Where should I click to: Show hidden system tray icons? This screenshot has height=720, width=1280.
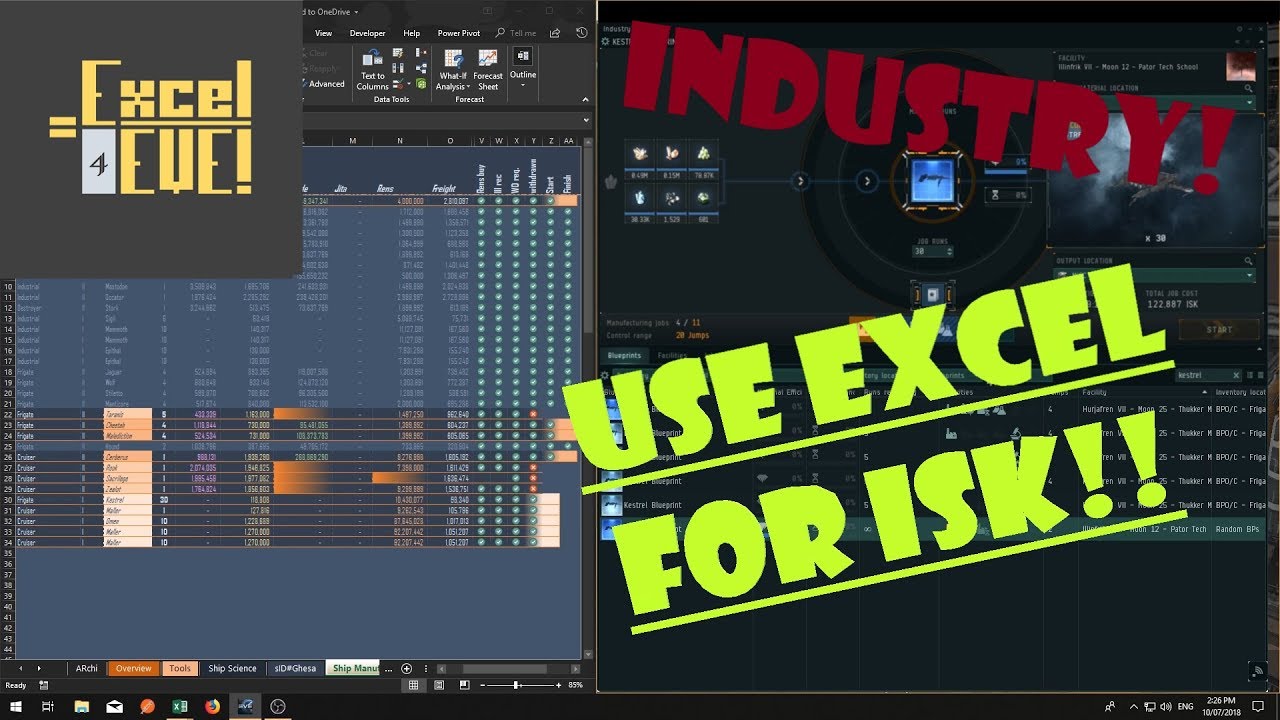point(1134,707)
